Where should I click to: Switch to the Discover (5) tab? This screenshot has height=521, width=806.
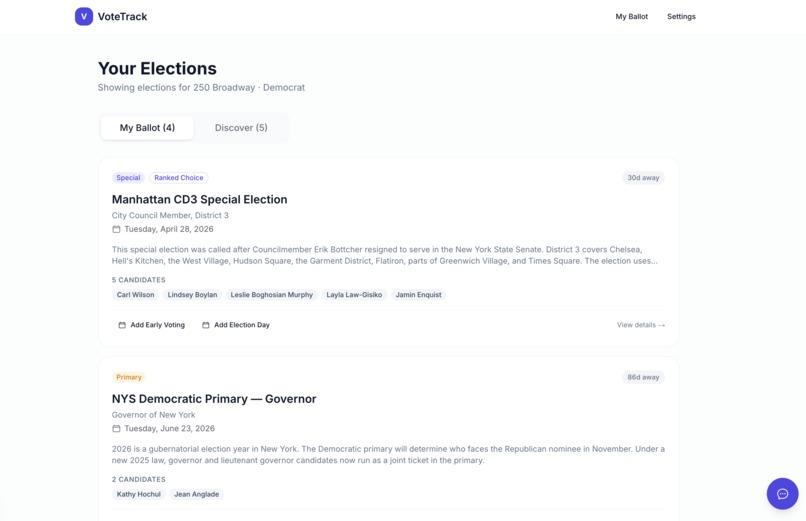[x=241, y=128]
